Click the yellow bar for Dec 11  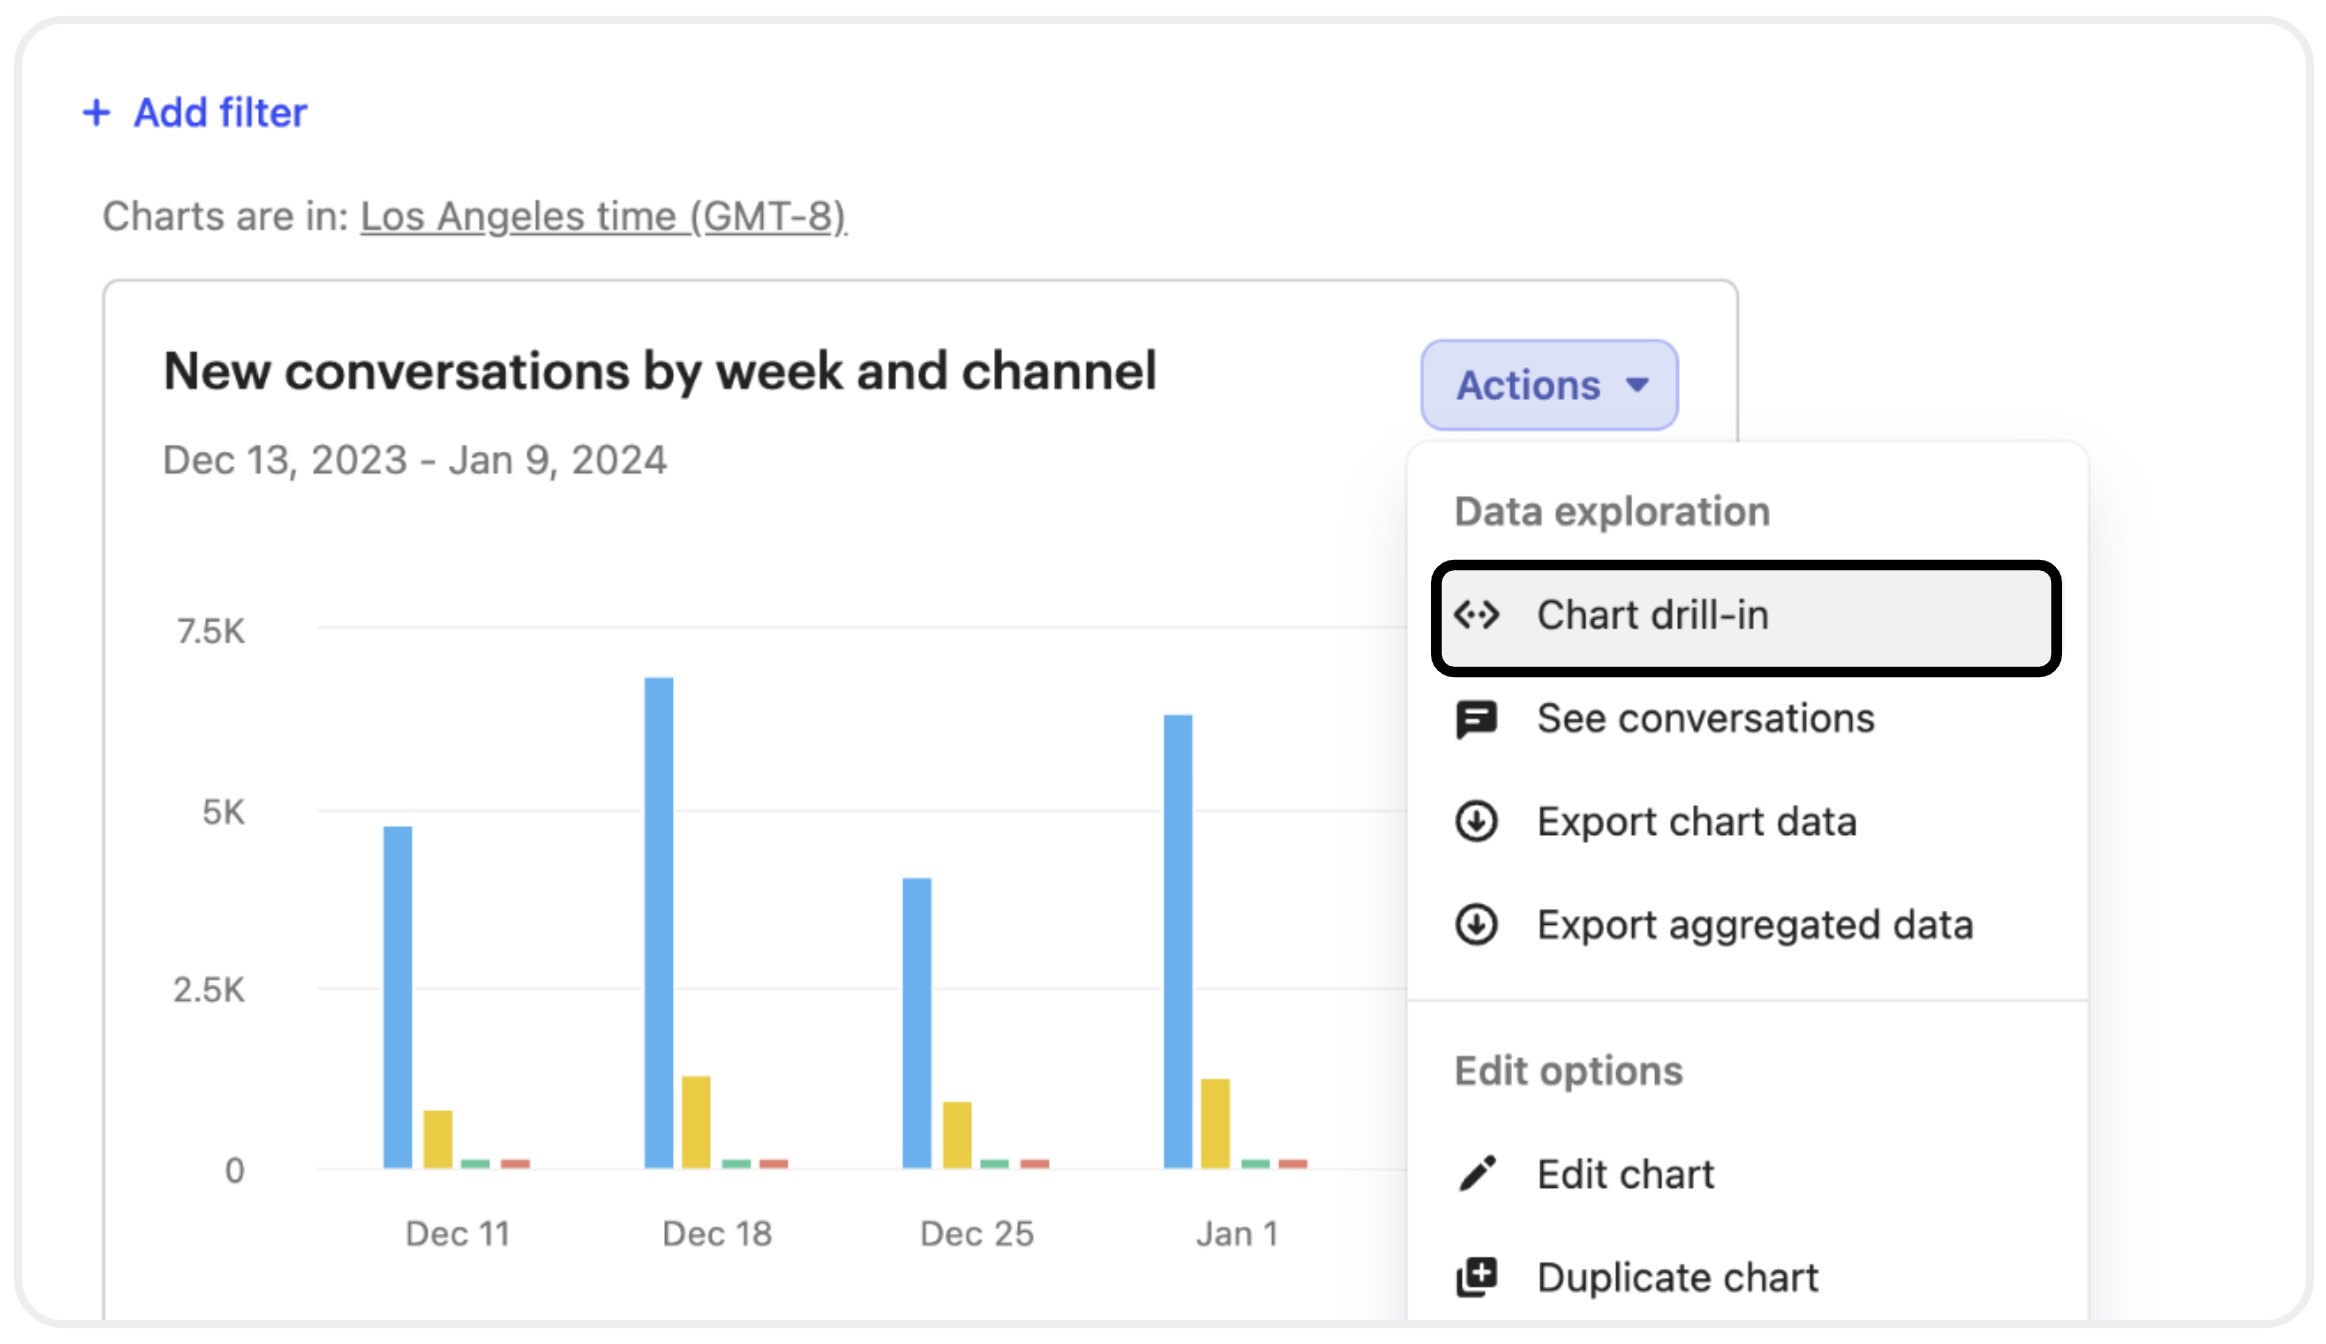tap(438, 1139)
